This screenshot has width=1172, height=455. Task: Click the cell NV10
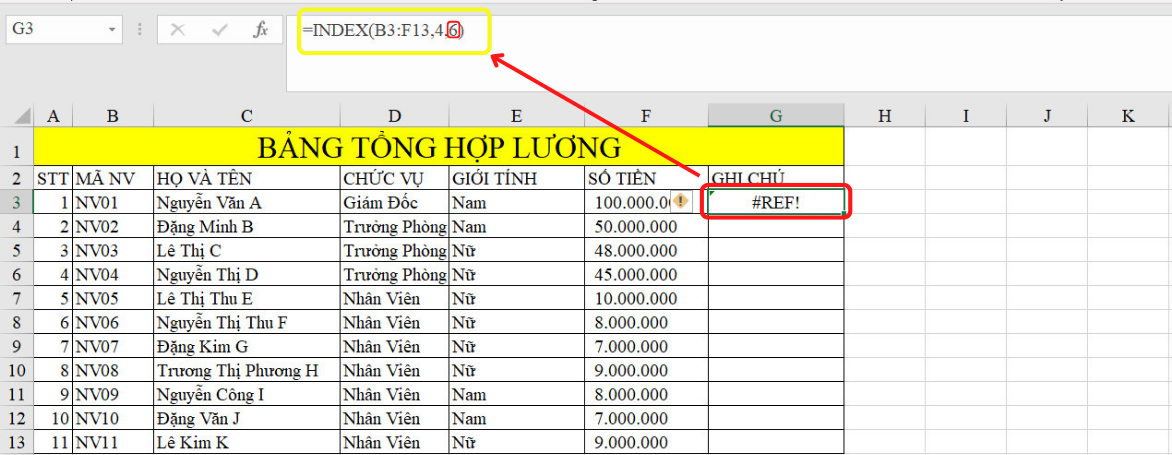pyautogui.click(x=113, y=418)
